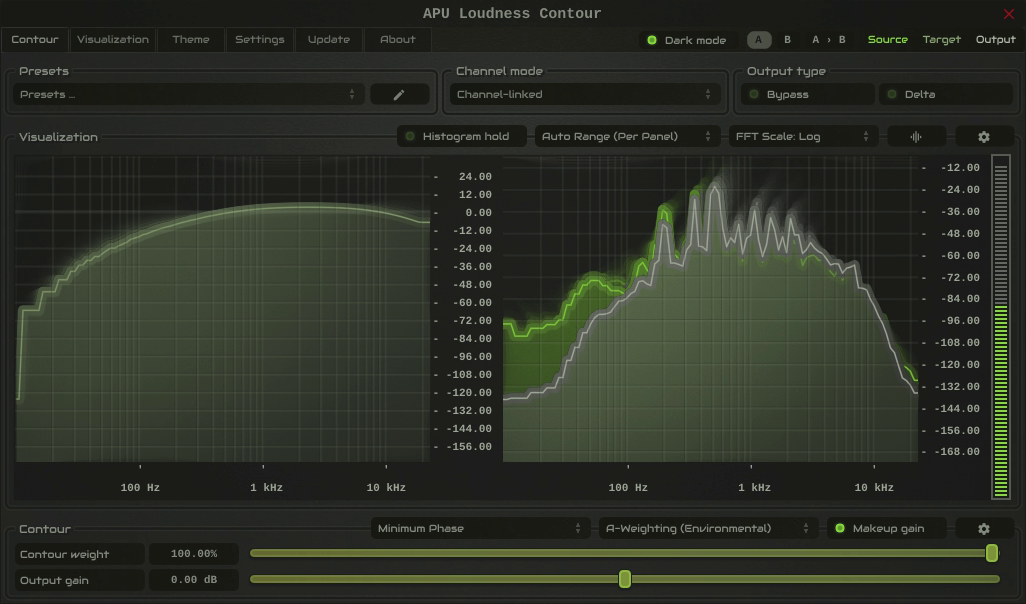Toggle Target curve display
Viewport: 1026px width, 604px height.
click(x=942, y=40)
